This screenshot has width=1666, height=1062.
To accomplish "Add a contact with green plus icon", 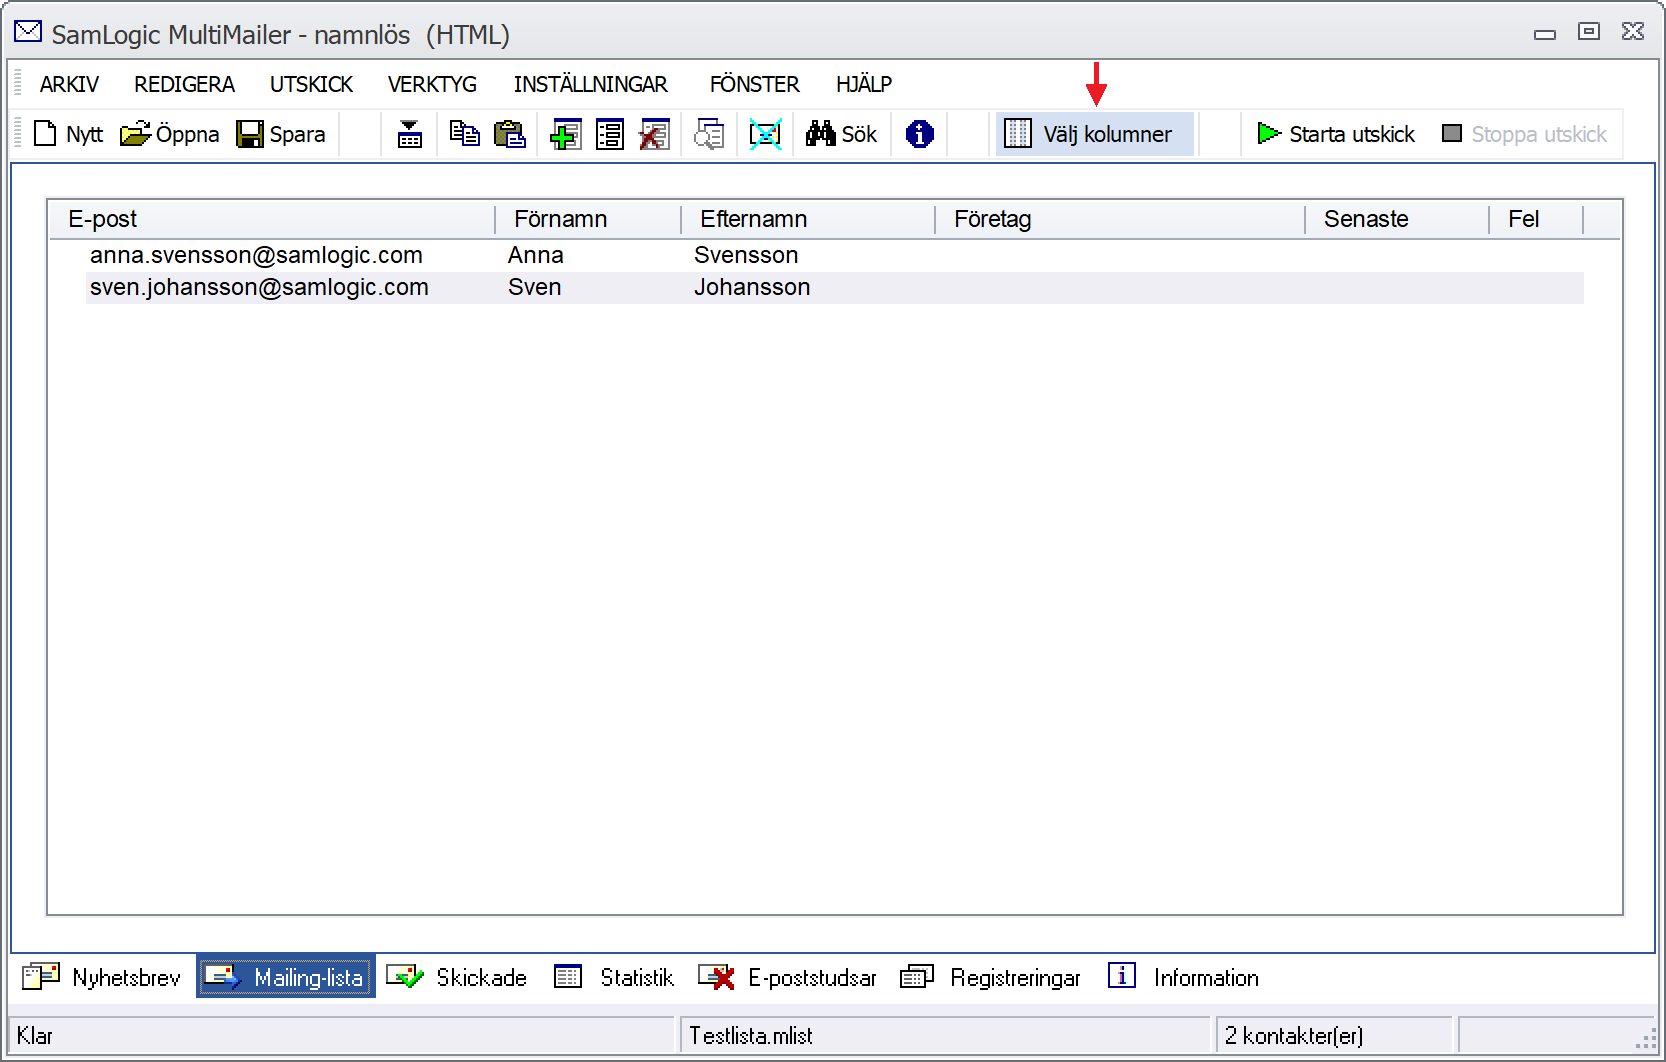I will tap(565, 134).
